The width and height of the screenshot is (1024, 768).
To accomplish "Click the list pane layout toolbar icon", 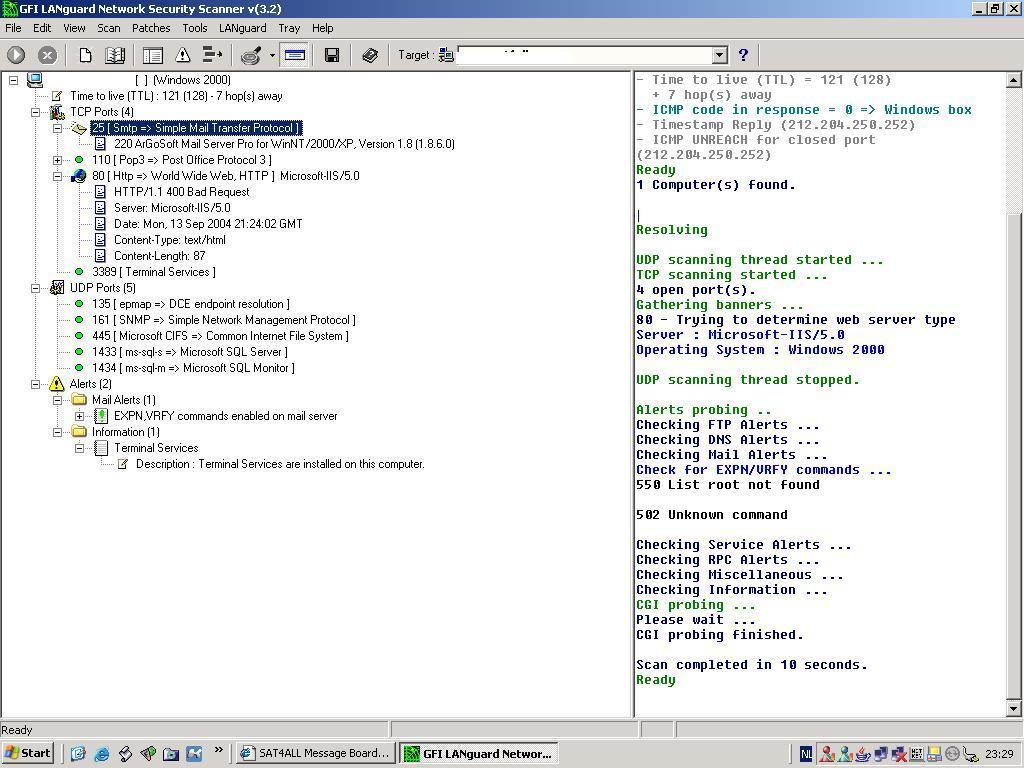I will (153, 56).
